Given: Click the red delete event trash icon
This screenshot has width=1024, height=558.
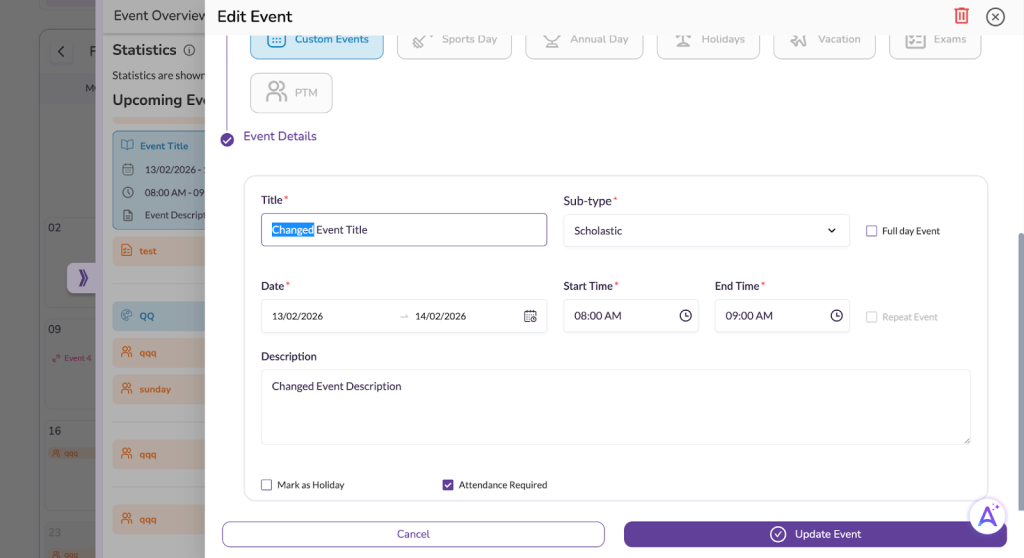Looking at the screenshot, I should [961, 16].
